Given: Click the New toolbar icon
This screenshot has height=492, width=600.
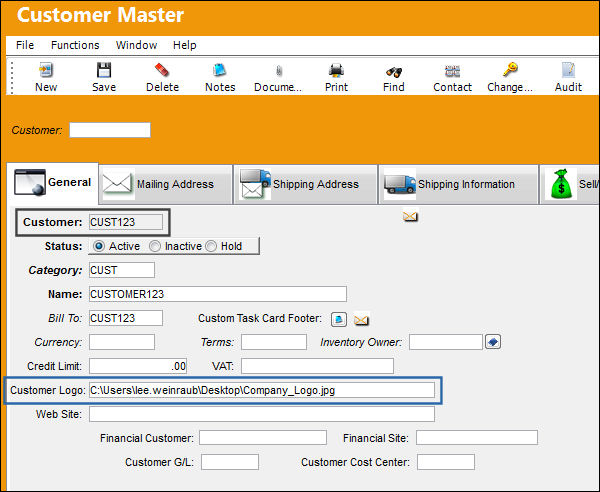Looking at the screenshot, I should (46, 70).
